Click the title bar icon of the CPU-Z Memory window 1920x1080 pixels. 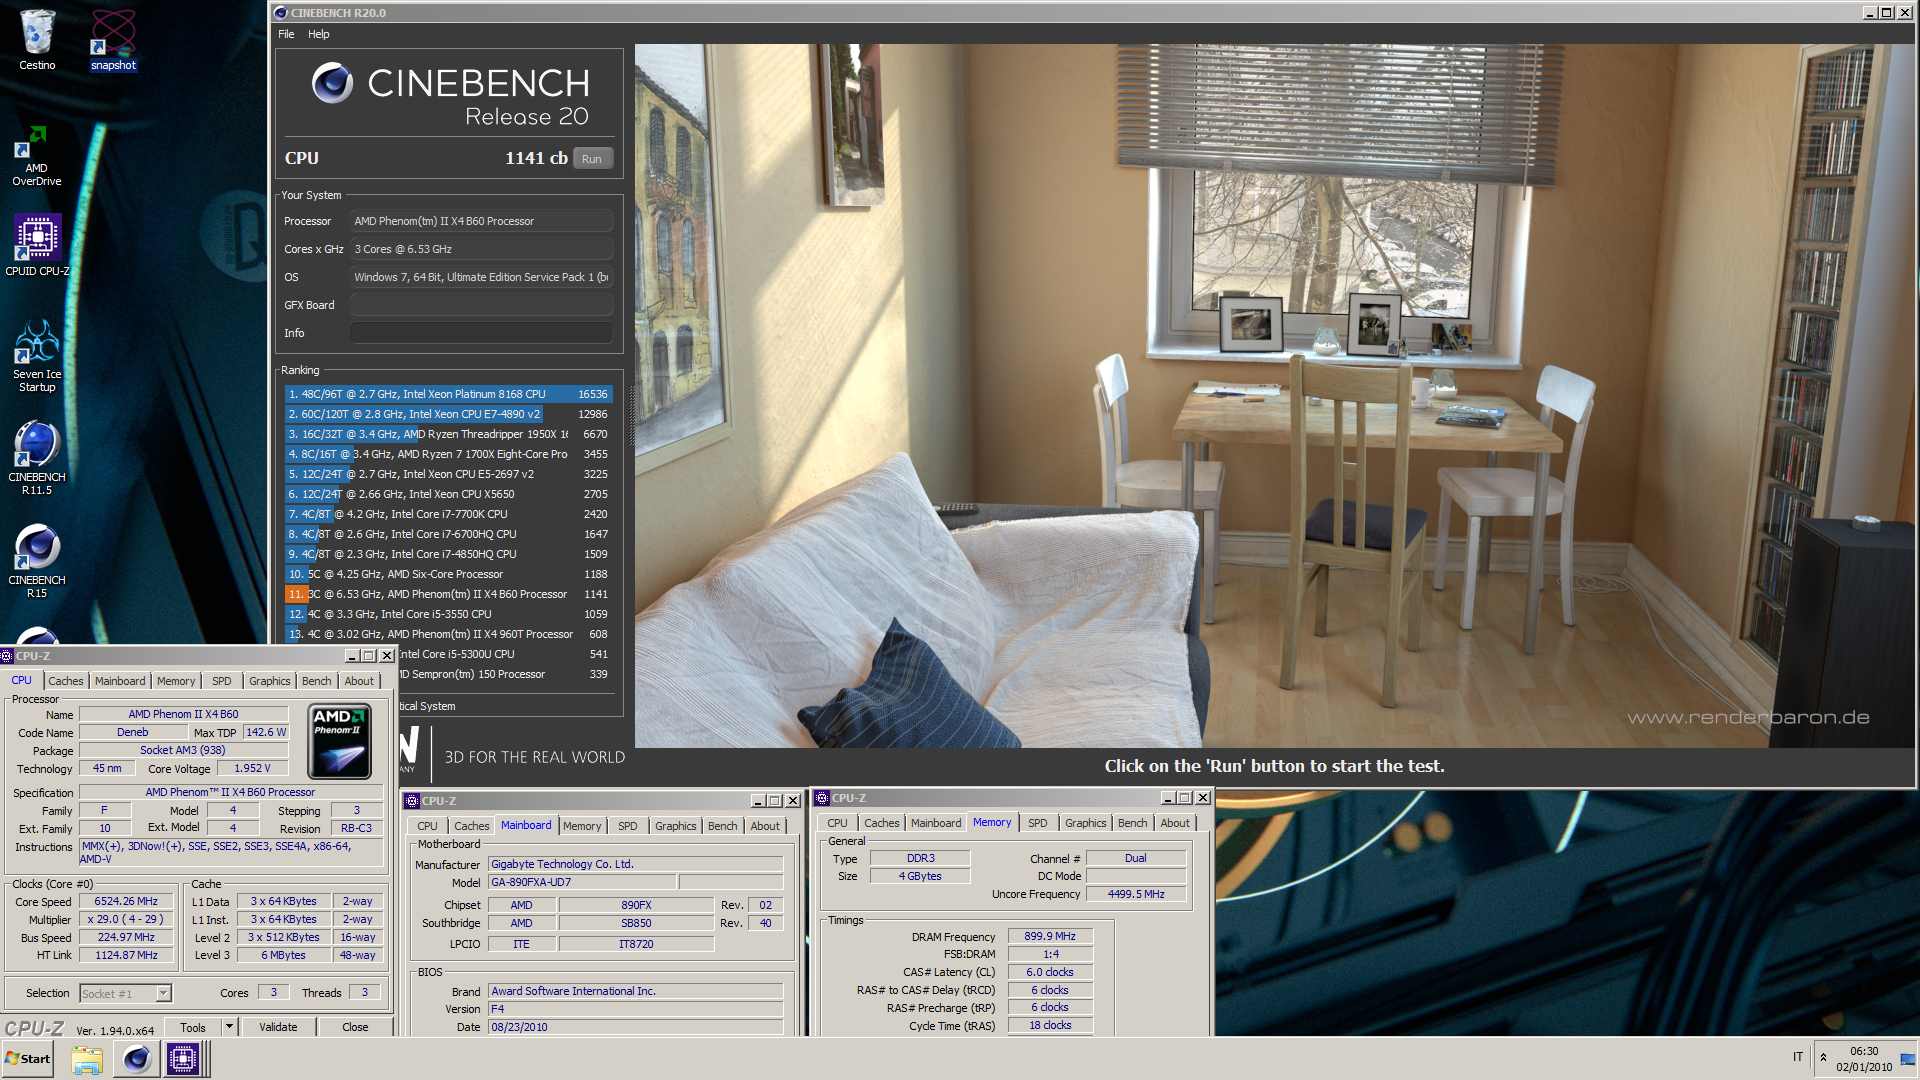822,798
